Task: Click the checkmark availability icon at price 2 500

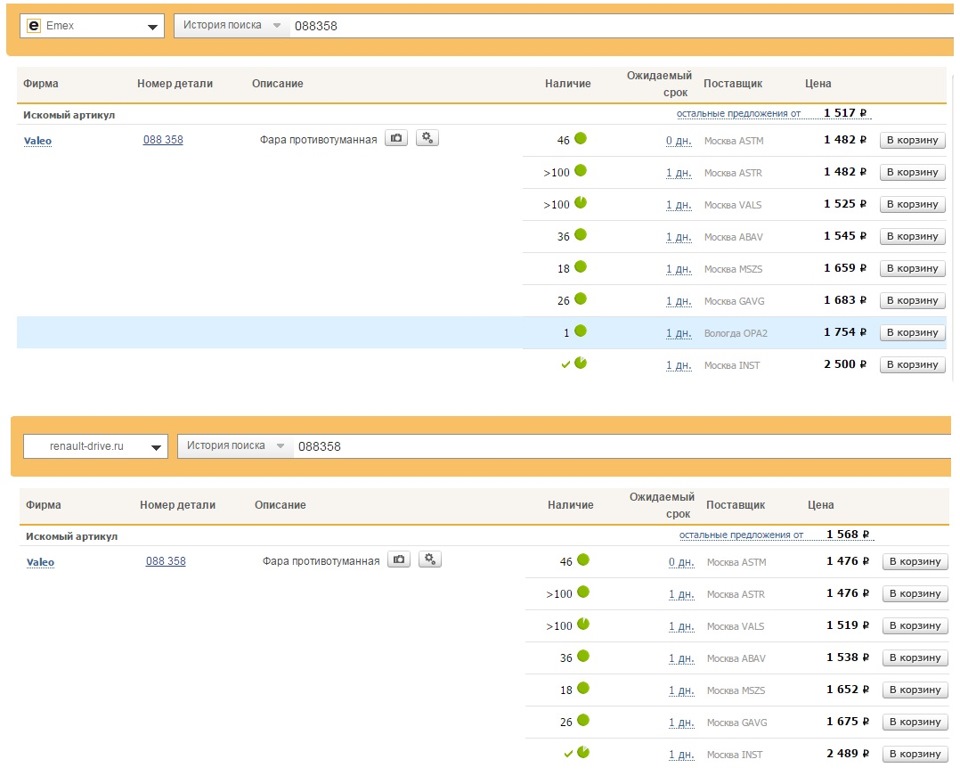Action: [566, 364]
